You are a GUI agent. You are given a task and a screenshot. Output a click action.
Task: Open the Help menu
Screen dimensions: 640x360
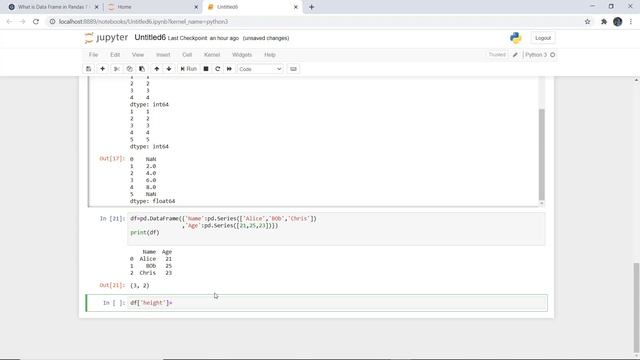click(x=270, y=55)
